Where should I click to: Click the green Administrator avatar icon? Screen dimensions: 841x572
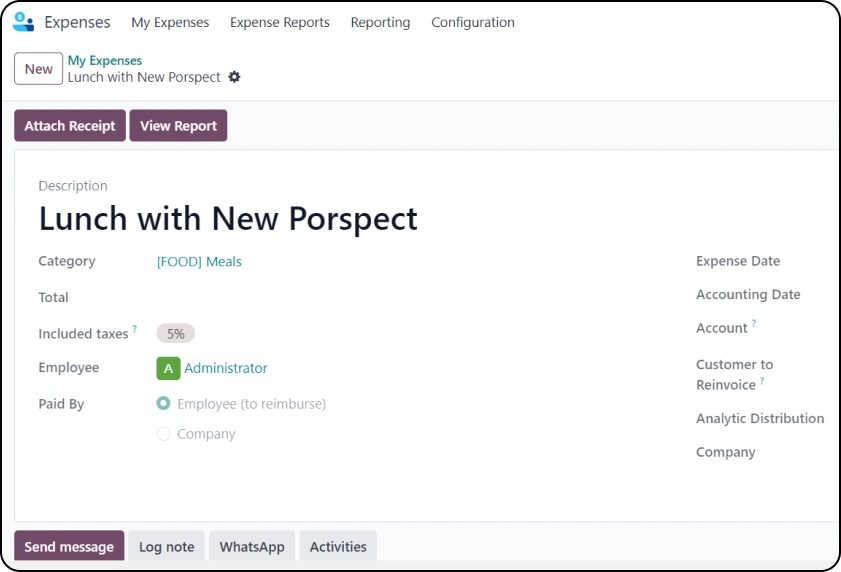(168, 368)
